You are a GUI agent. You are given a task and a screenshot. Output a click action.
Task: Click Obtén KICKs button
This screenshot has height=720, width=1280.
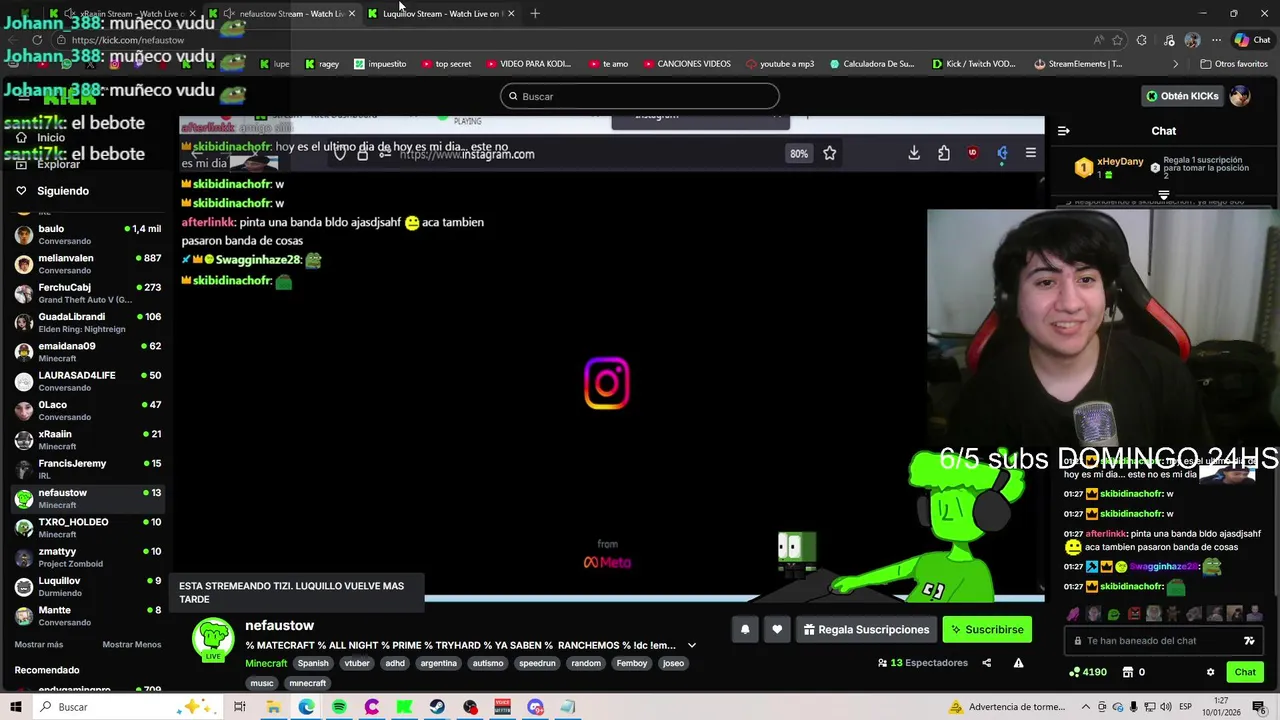pos(1182,96)
